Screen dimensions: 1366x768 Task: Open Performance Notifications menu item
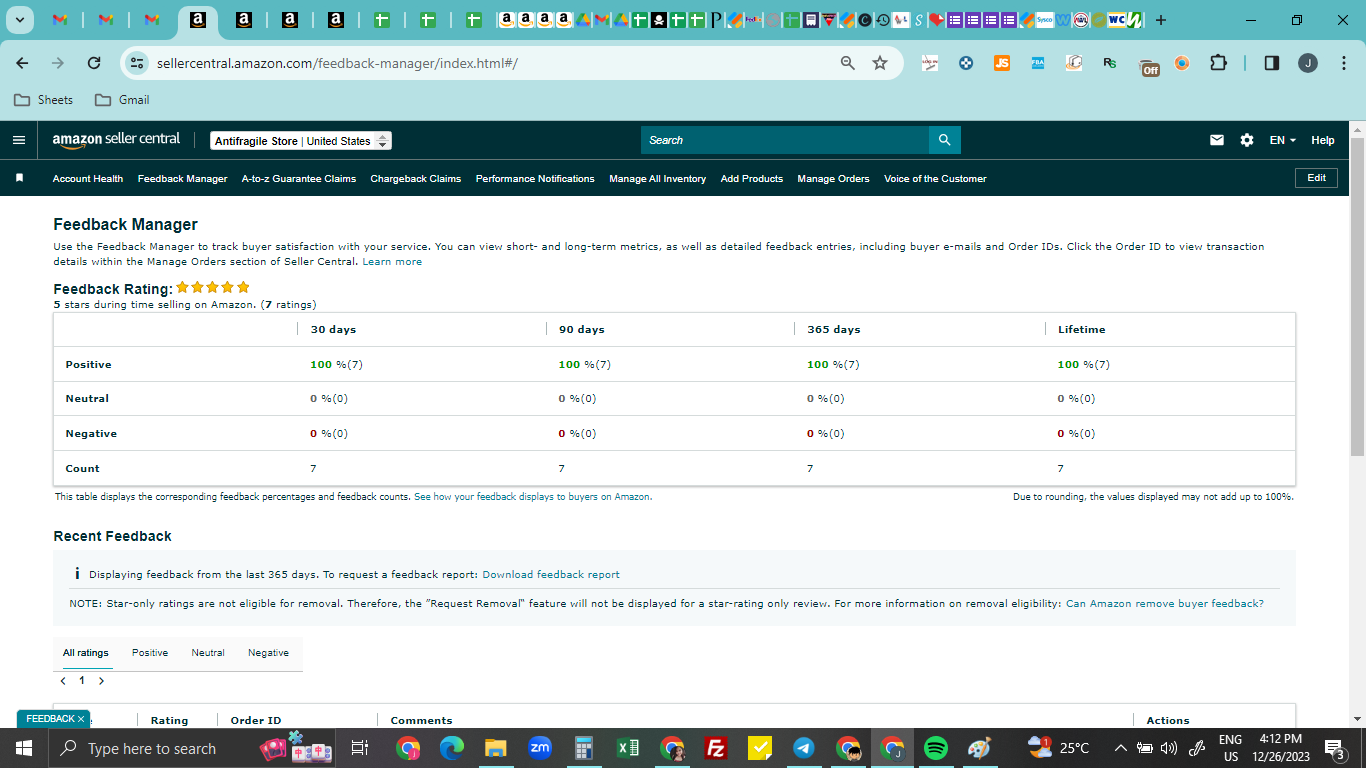click(x=535, y=178)
